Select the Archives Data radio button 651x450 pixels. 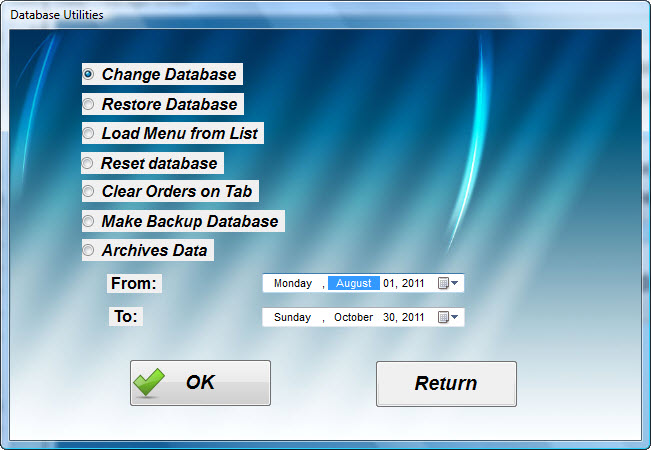click(x=89, y=250)
